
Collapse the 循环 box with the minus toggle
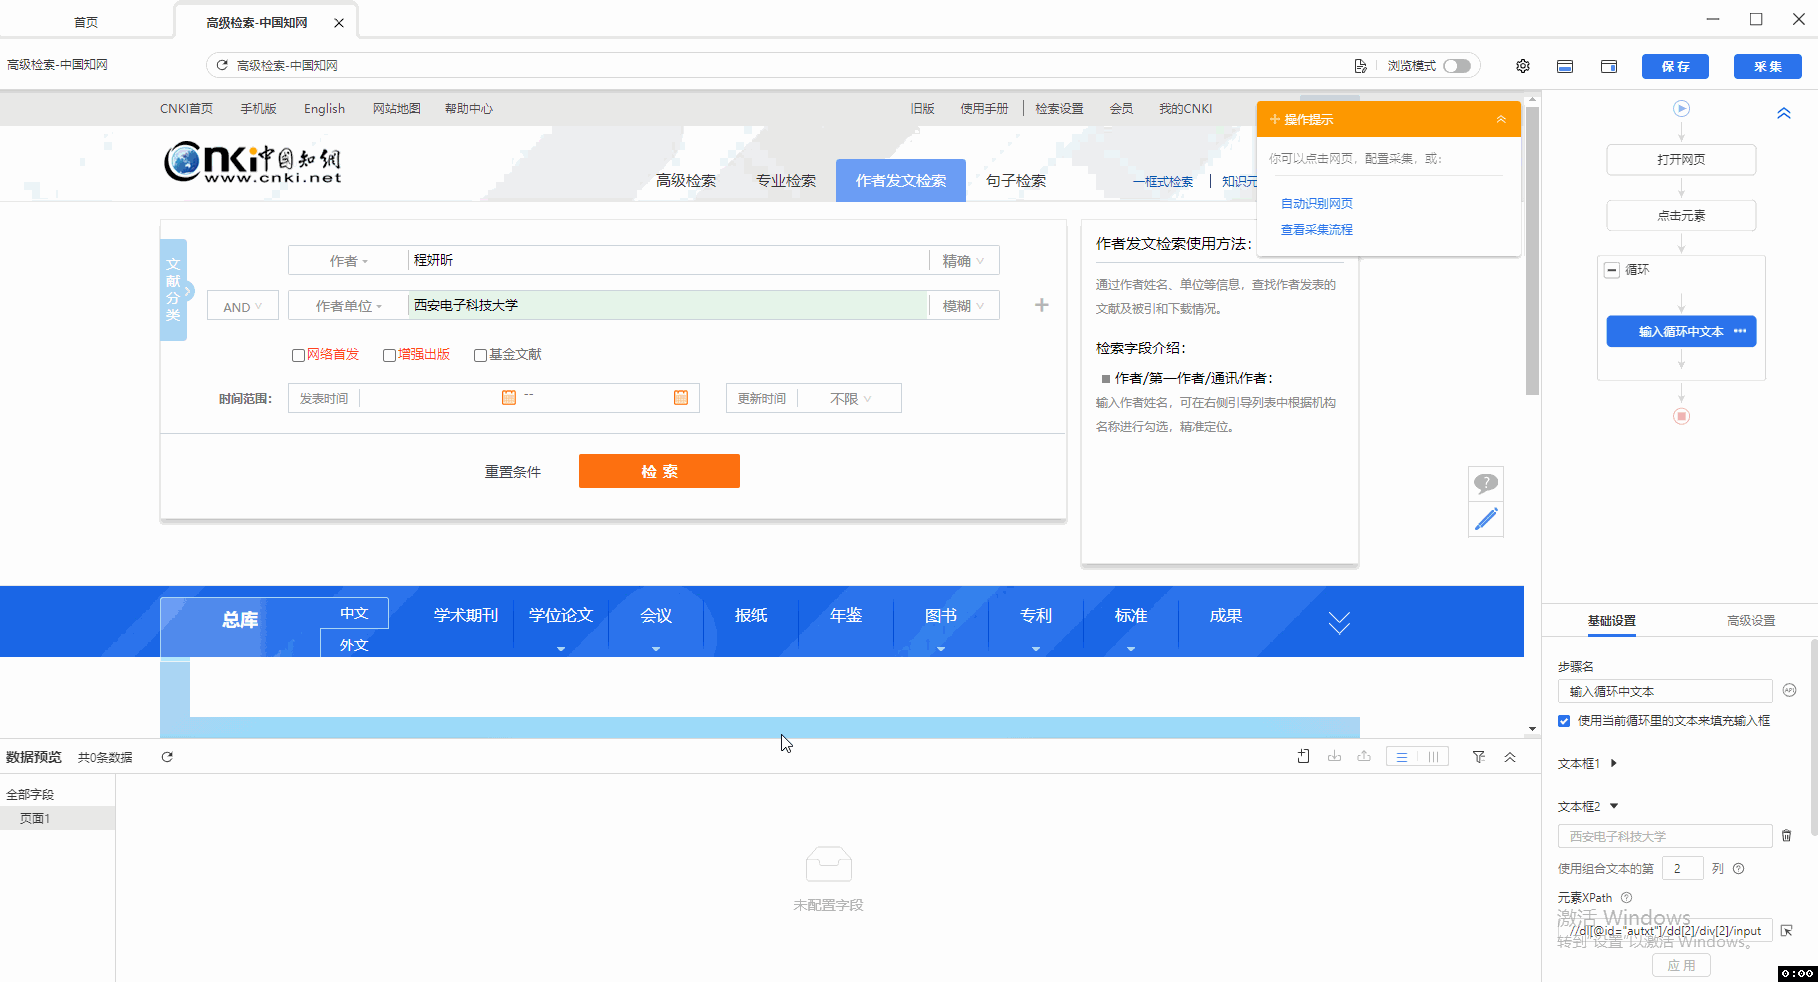(1611, 270)
